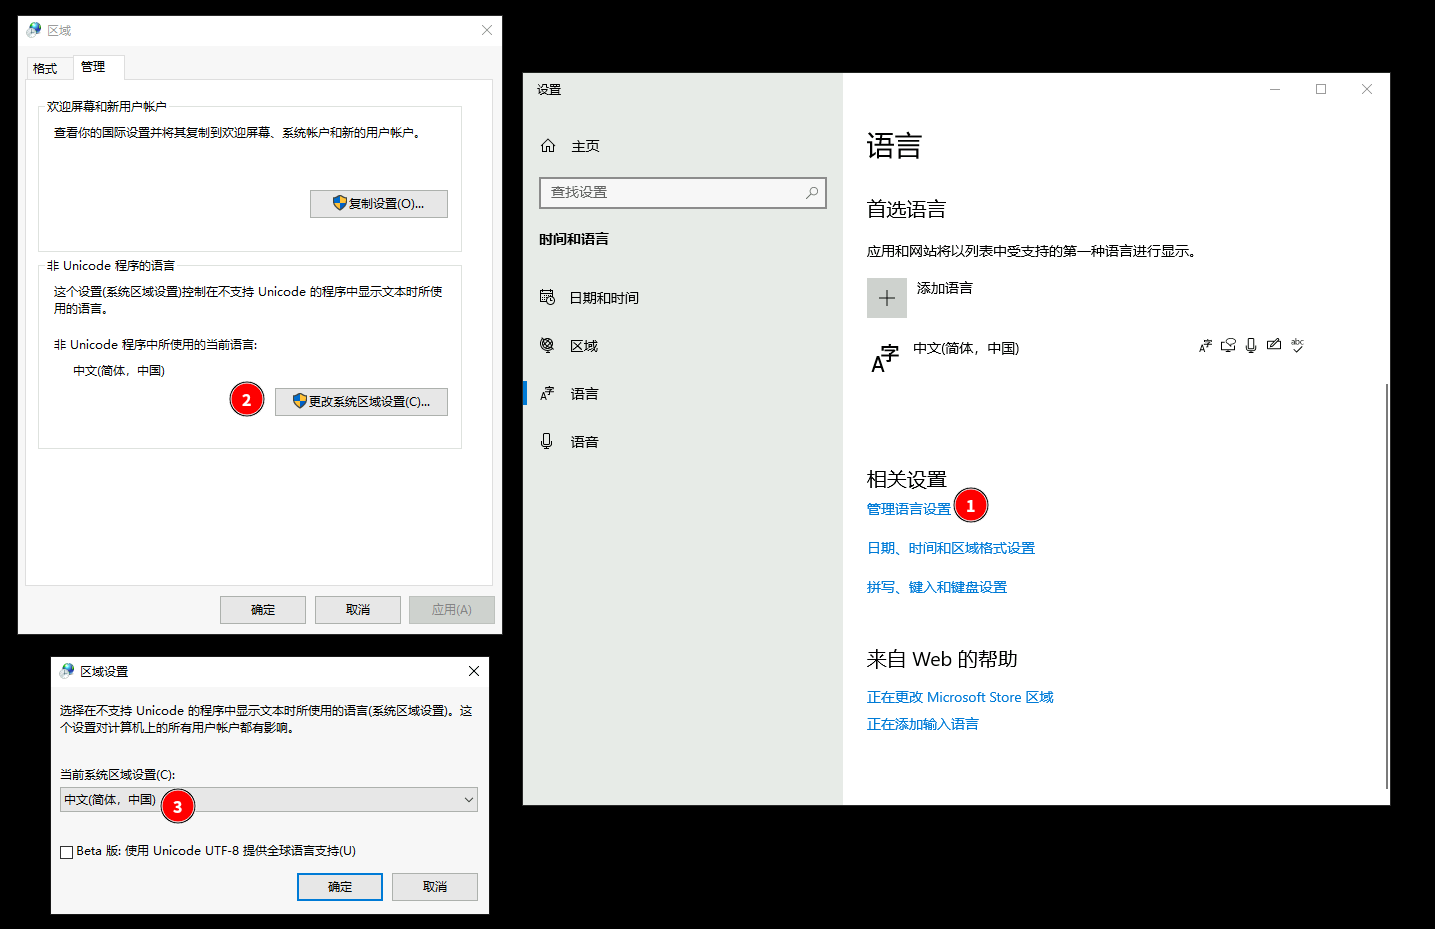The height and width of the screenshot is (929, 1435).
Task: Select the 语音 microphone icon in sidebar
Action: (548, 440)
